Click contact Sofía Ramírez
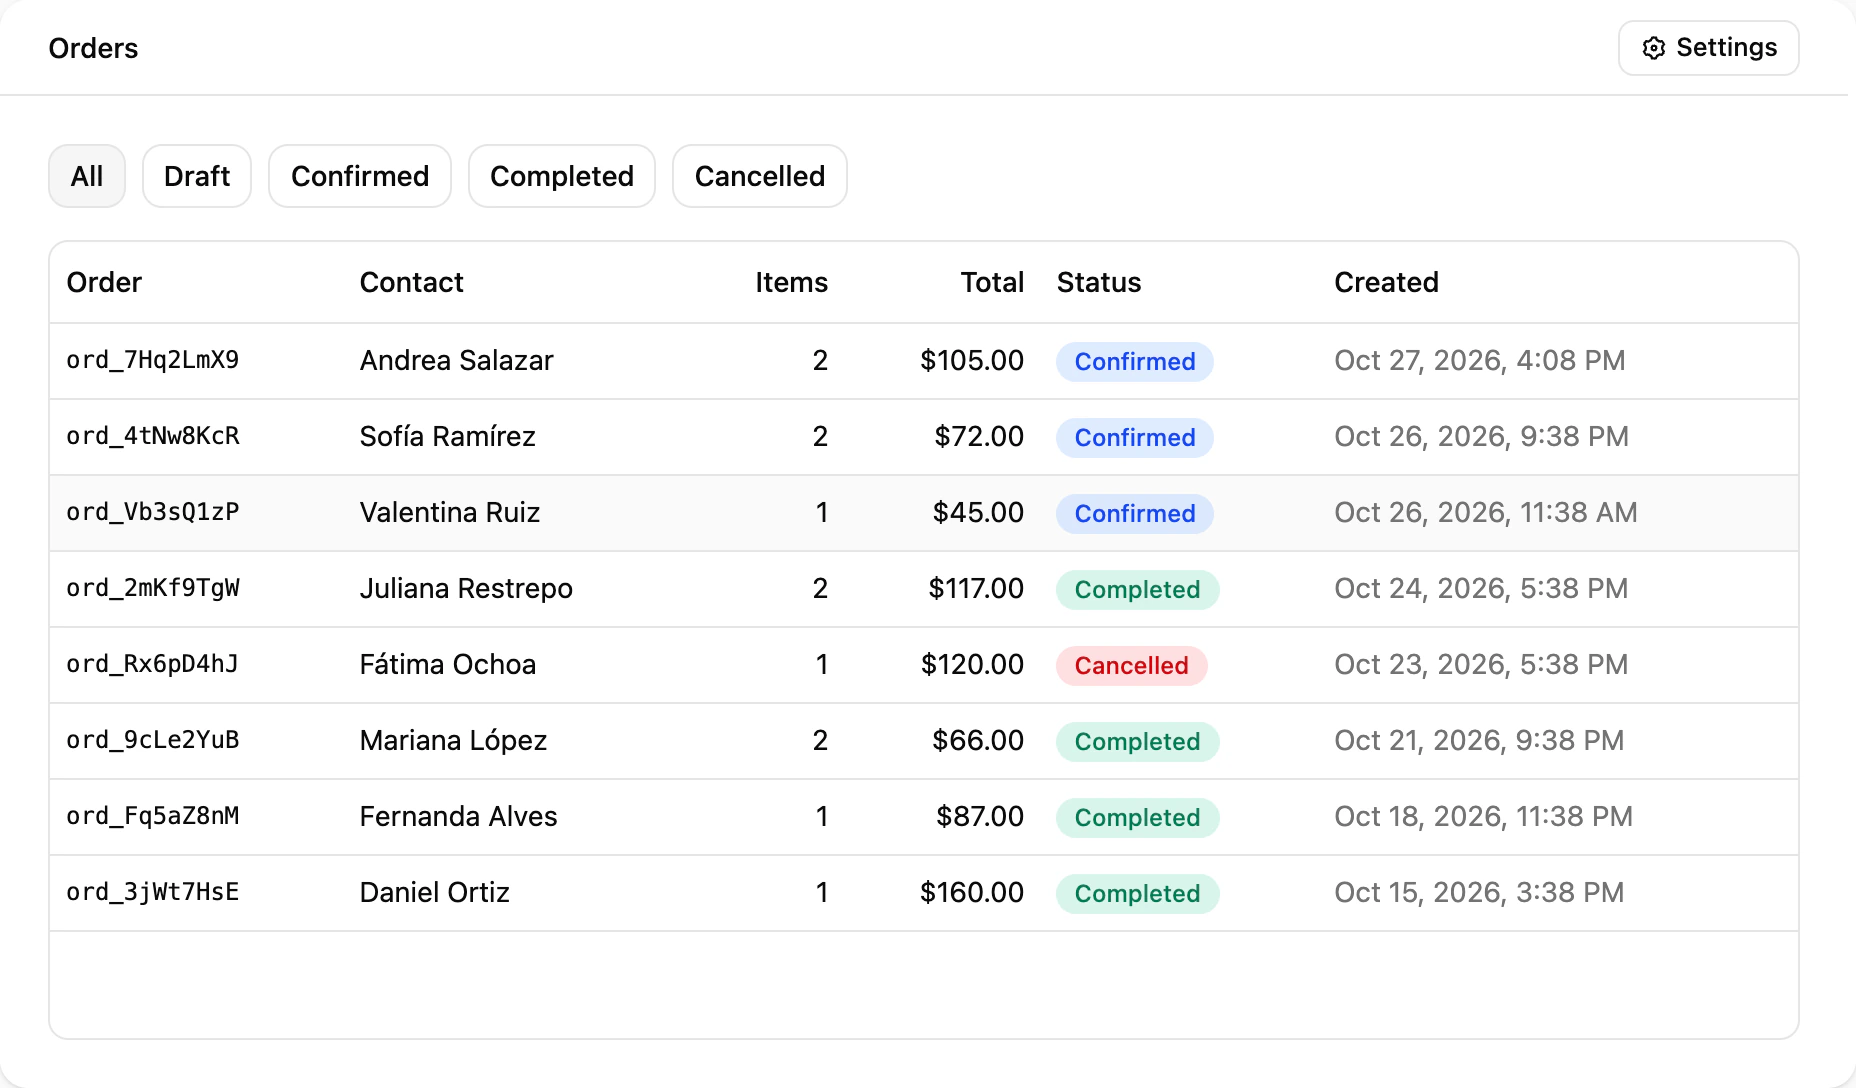The height and width of the screenshot is (1088, 1856). [448, 436]
